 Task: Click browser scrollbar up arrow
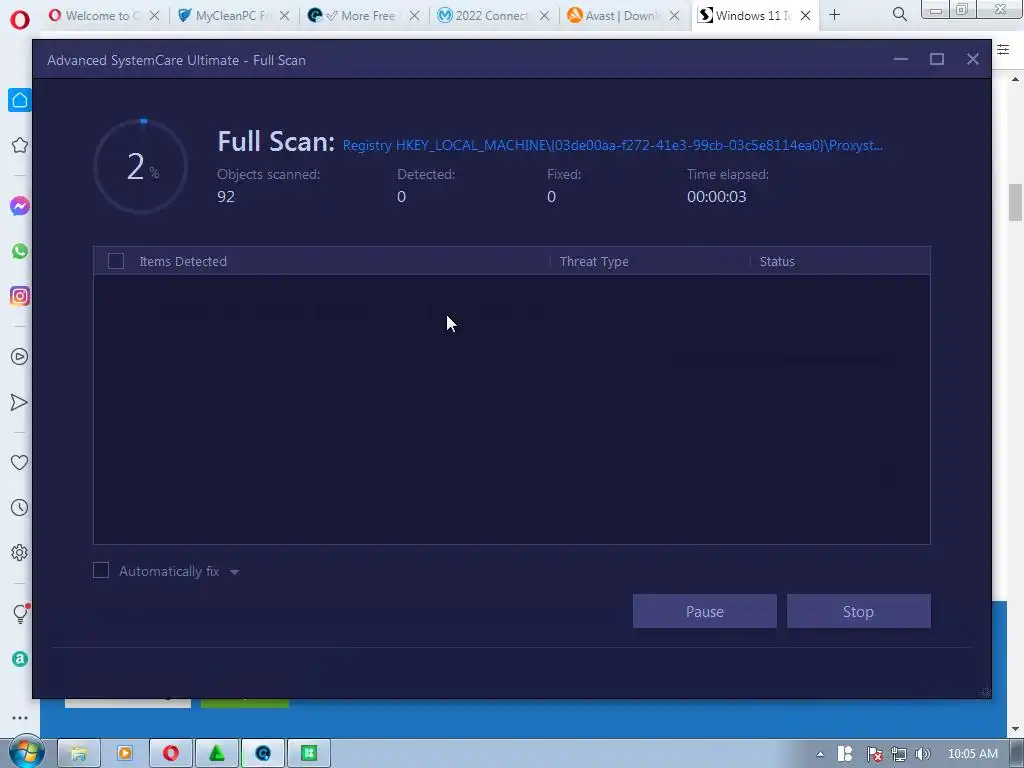pyautogui.click(x=1015, y=79)
